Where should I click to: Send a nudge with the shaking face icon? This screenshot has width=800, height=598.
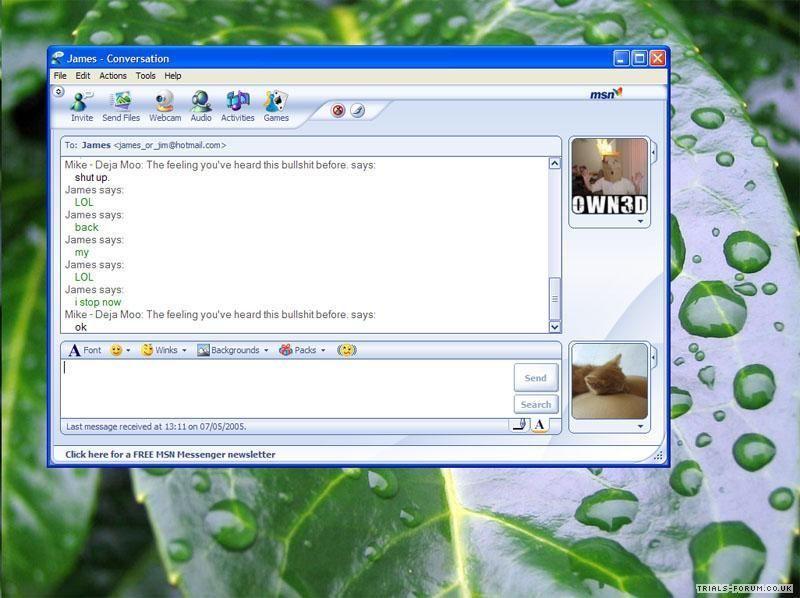[x=347, y=350]
